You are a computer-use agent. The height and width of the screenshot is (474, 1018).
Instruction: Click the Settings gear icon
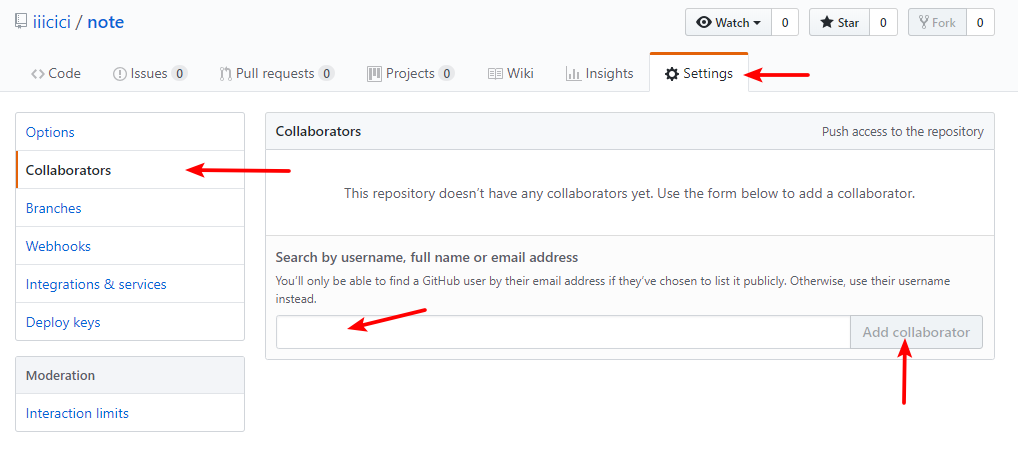(672, 74)
